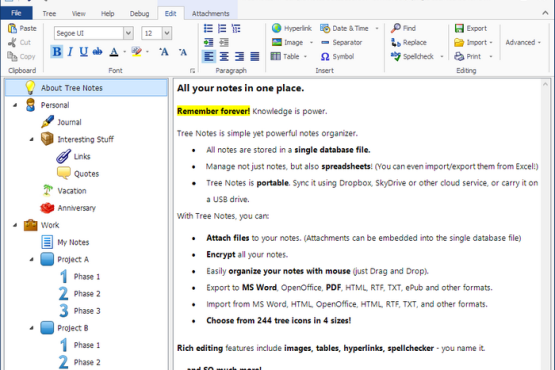The width and height of the screenshot is (555, 370).
Task: Select the Vacation note
Action: pos(72,191)
